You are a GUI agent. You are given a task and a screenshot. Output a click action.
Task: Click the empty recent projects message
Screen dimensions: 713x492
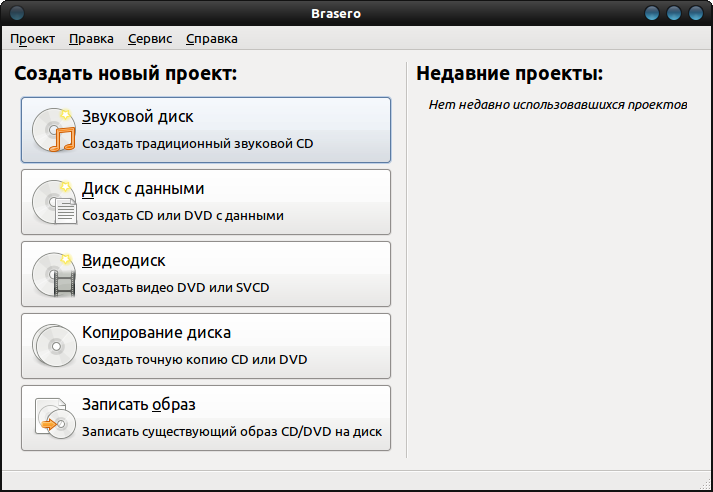point(558,105)
